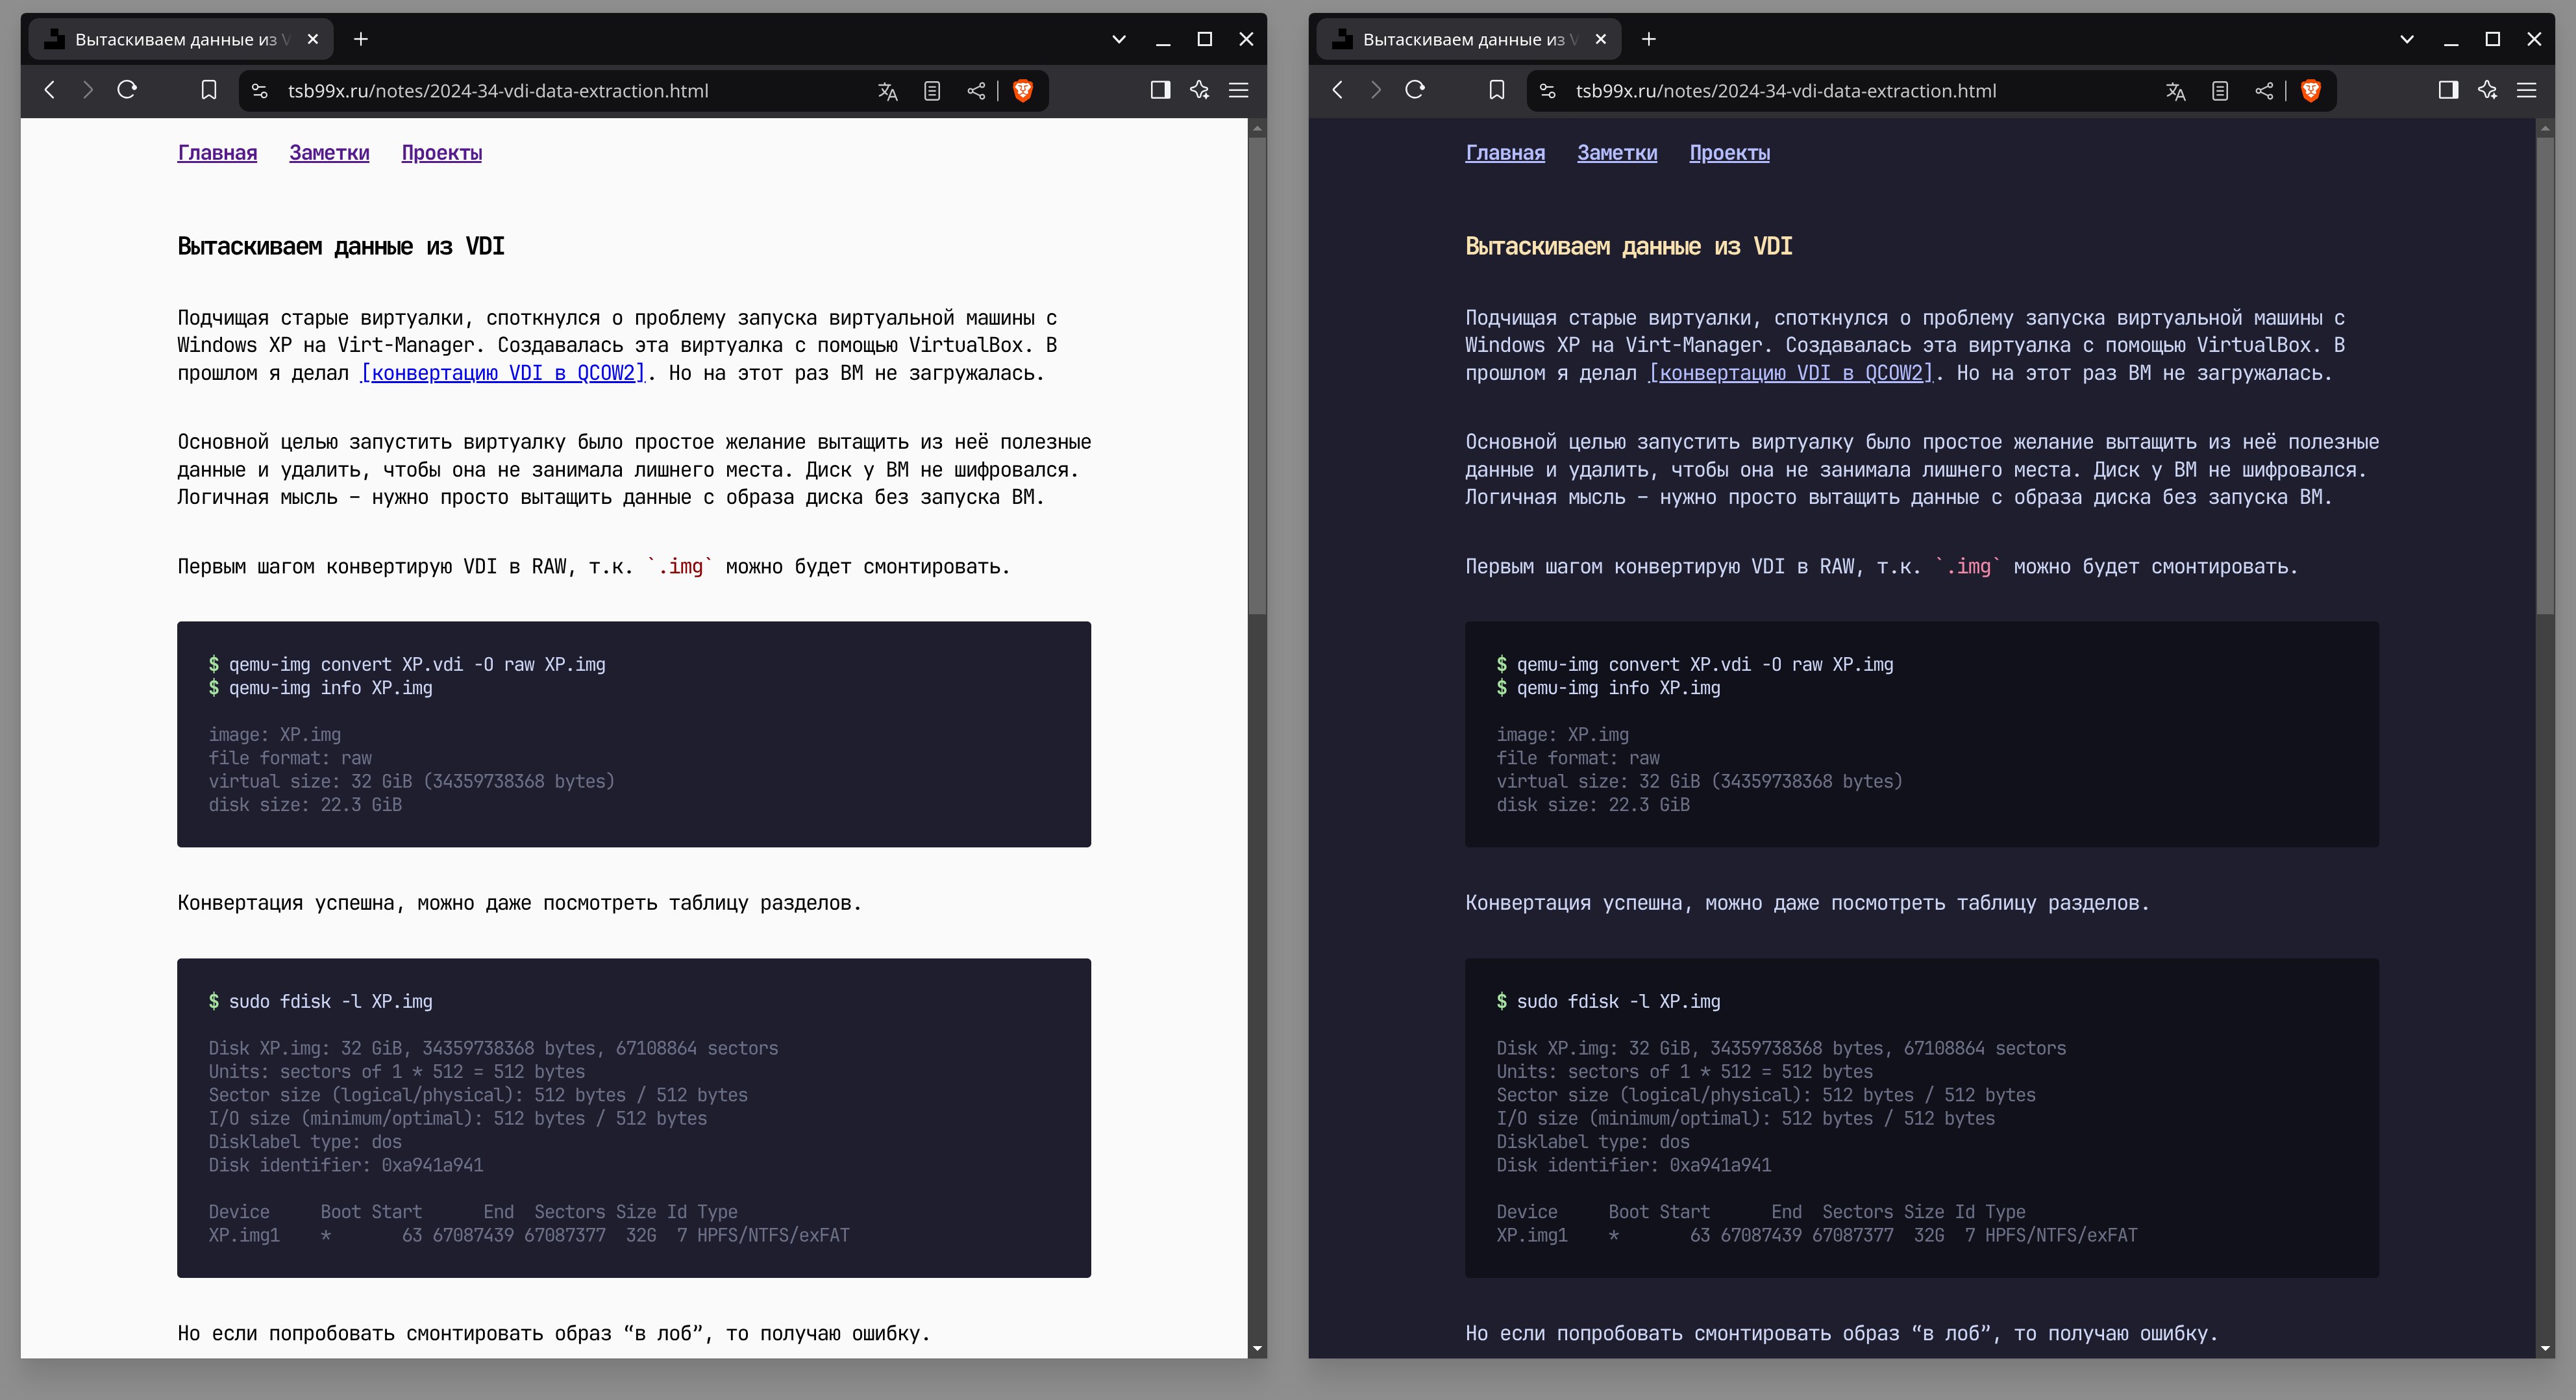Click scroll-down arrow in the left window
Viewport: 2576px width, 1400px height.
tap(1257, 1348)
